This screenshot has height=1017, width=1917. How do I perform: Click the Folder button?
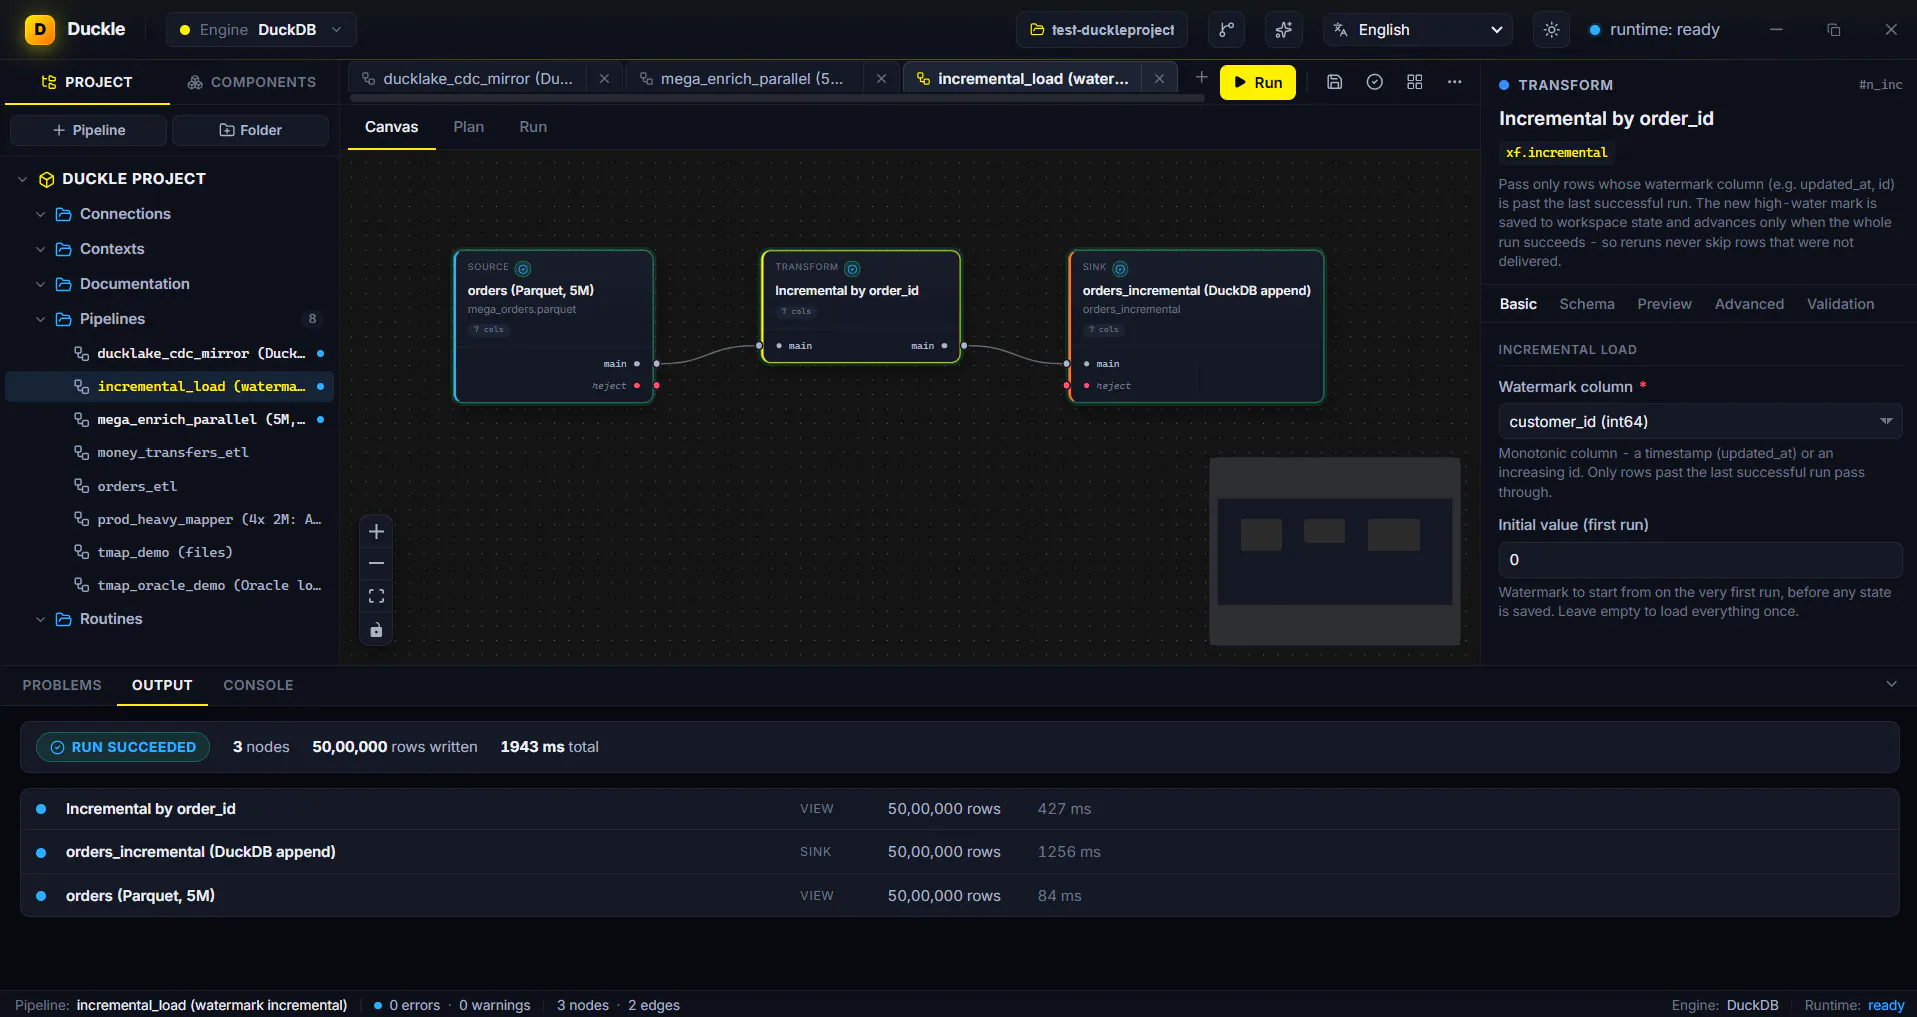[250, 130]
